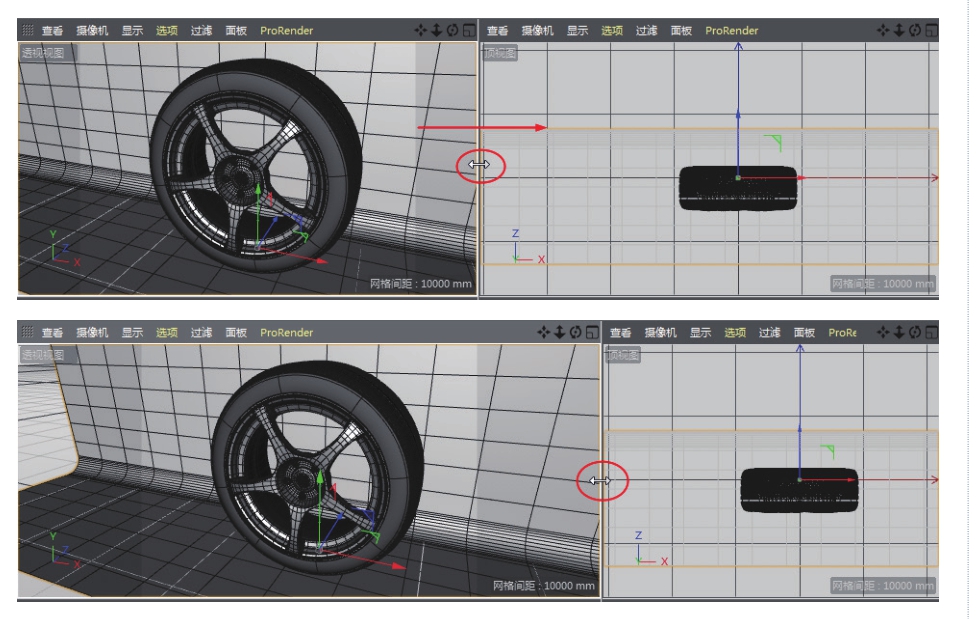Click ProRender in upper top-view viewport menu bar
The image size is (976, 619).
tap(731, 31)
